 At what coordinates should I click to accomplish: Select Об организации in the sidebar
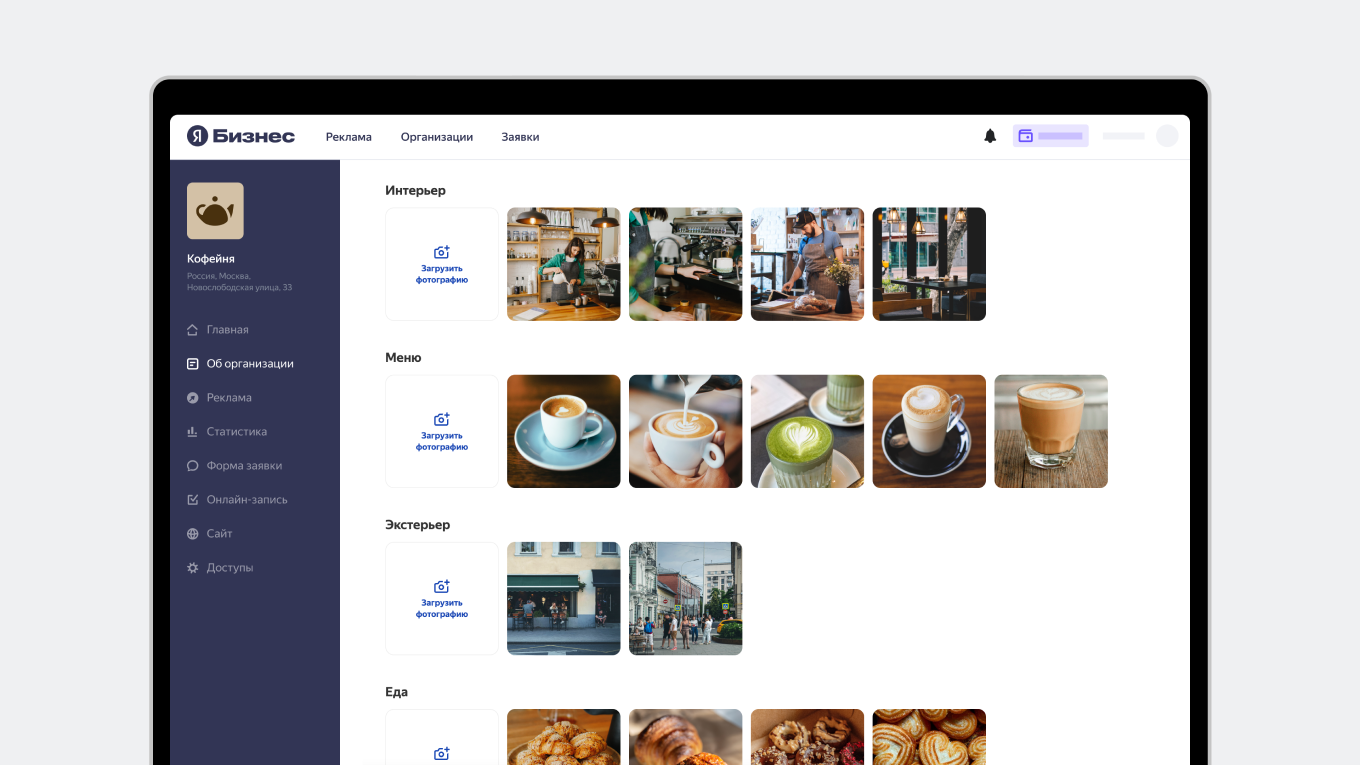tap(250, 364)
